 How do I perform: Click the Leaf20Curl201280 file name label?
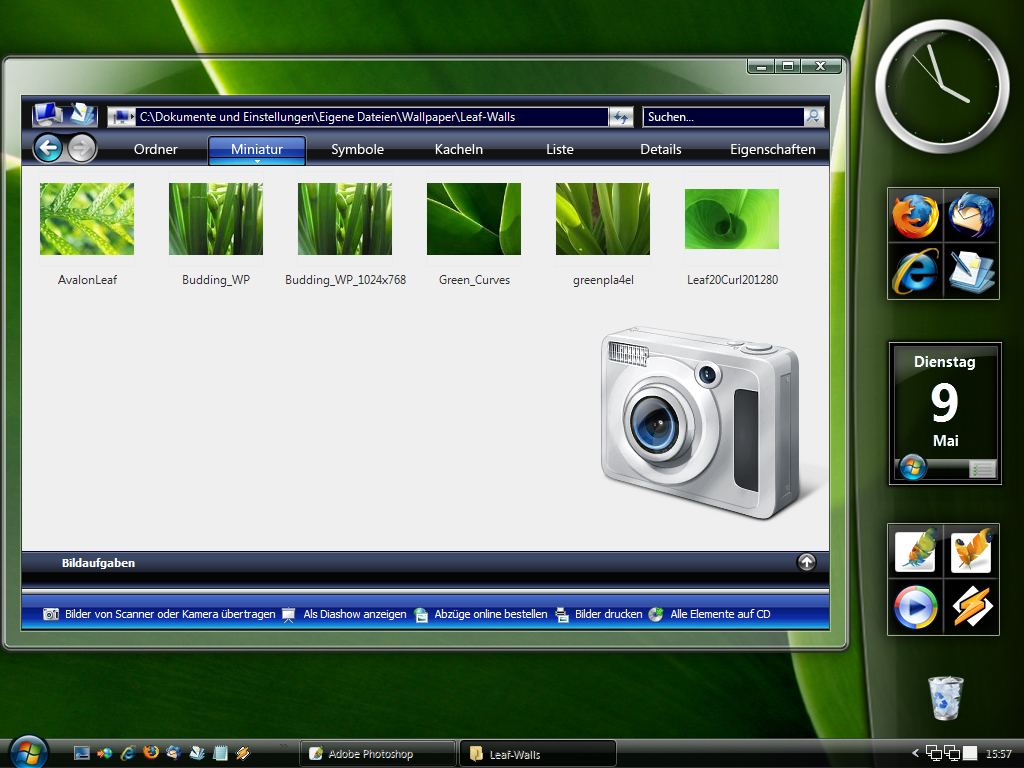point(732,280)
